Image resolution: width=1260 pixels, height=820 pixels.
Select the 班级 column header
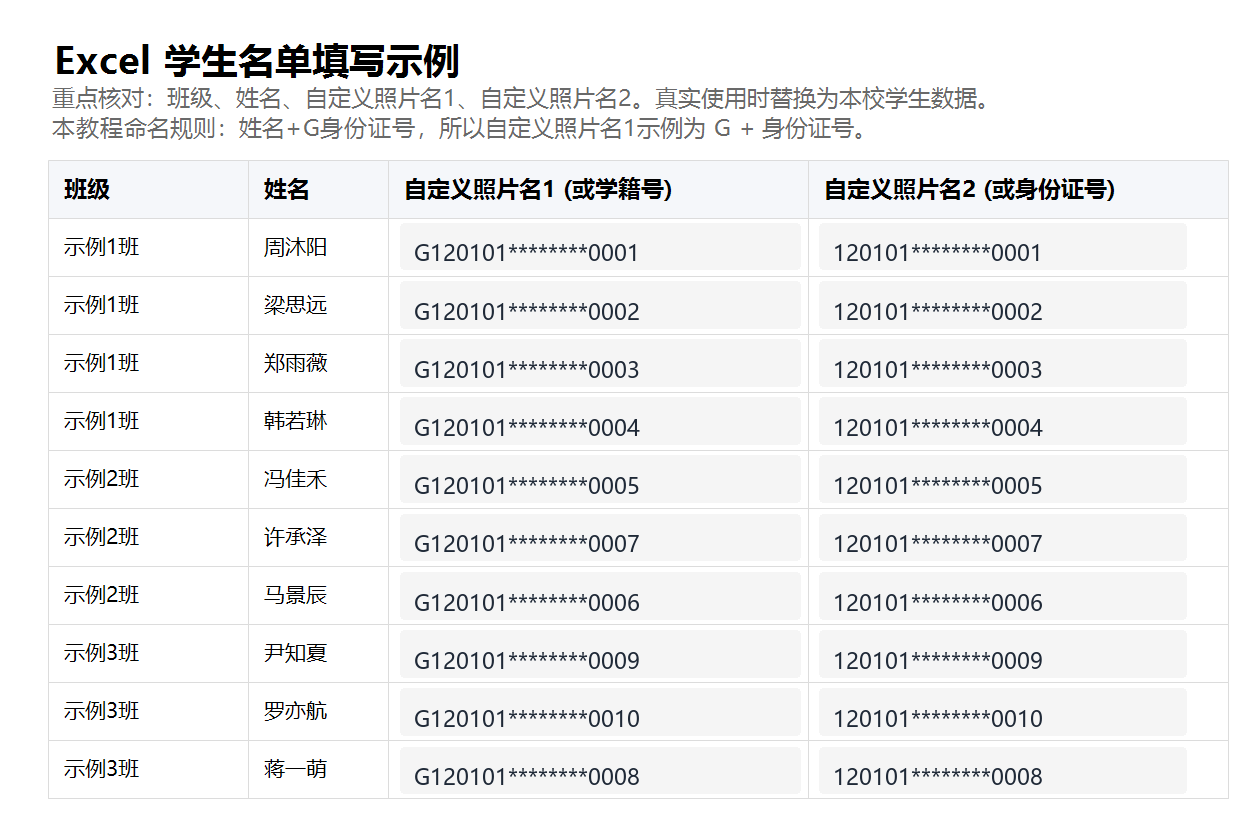click(x=148, y=189)
